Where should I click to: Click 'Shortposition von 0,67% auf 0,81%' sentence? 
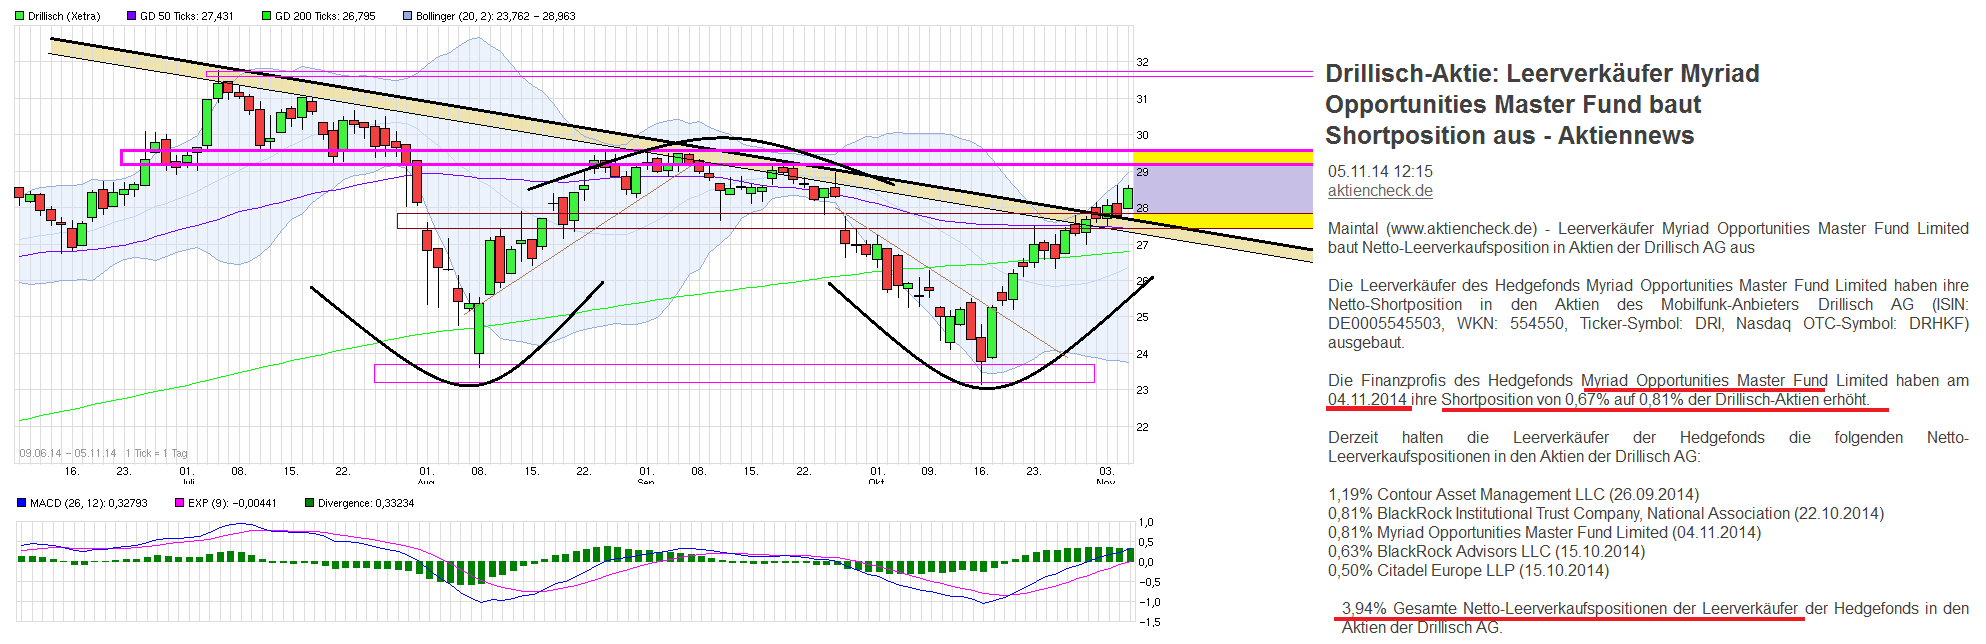tap(1654, 400)
